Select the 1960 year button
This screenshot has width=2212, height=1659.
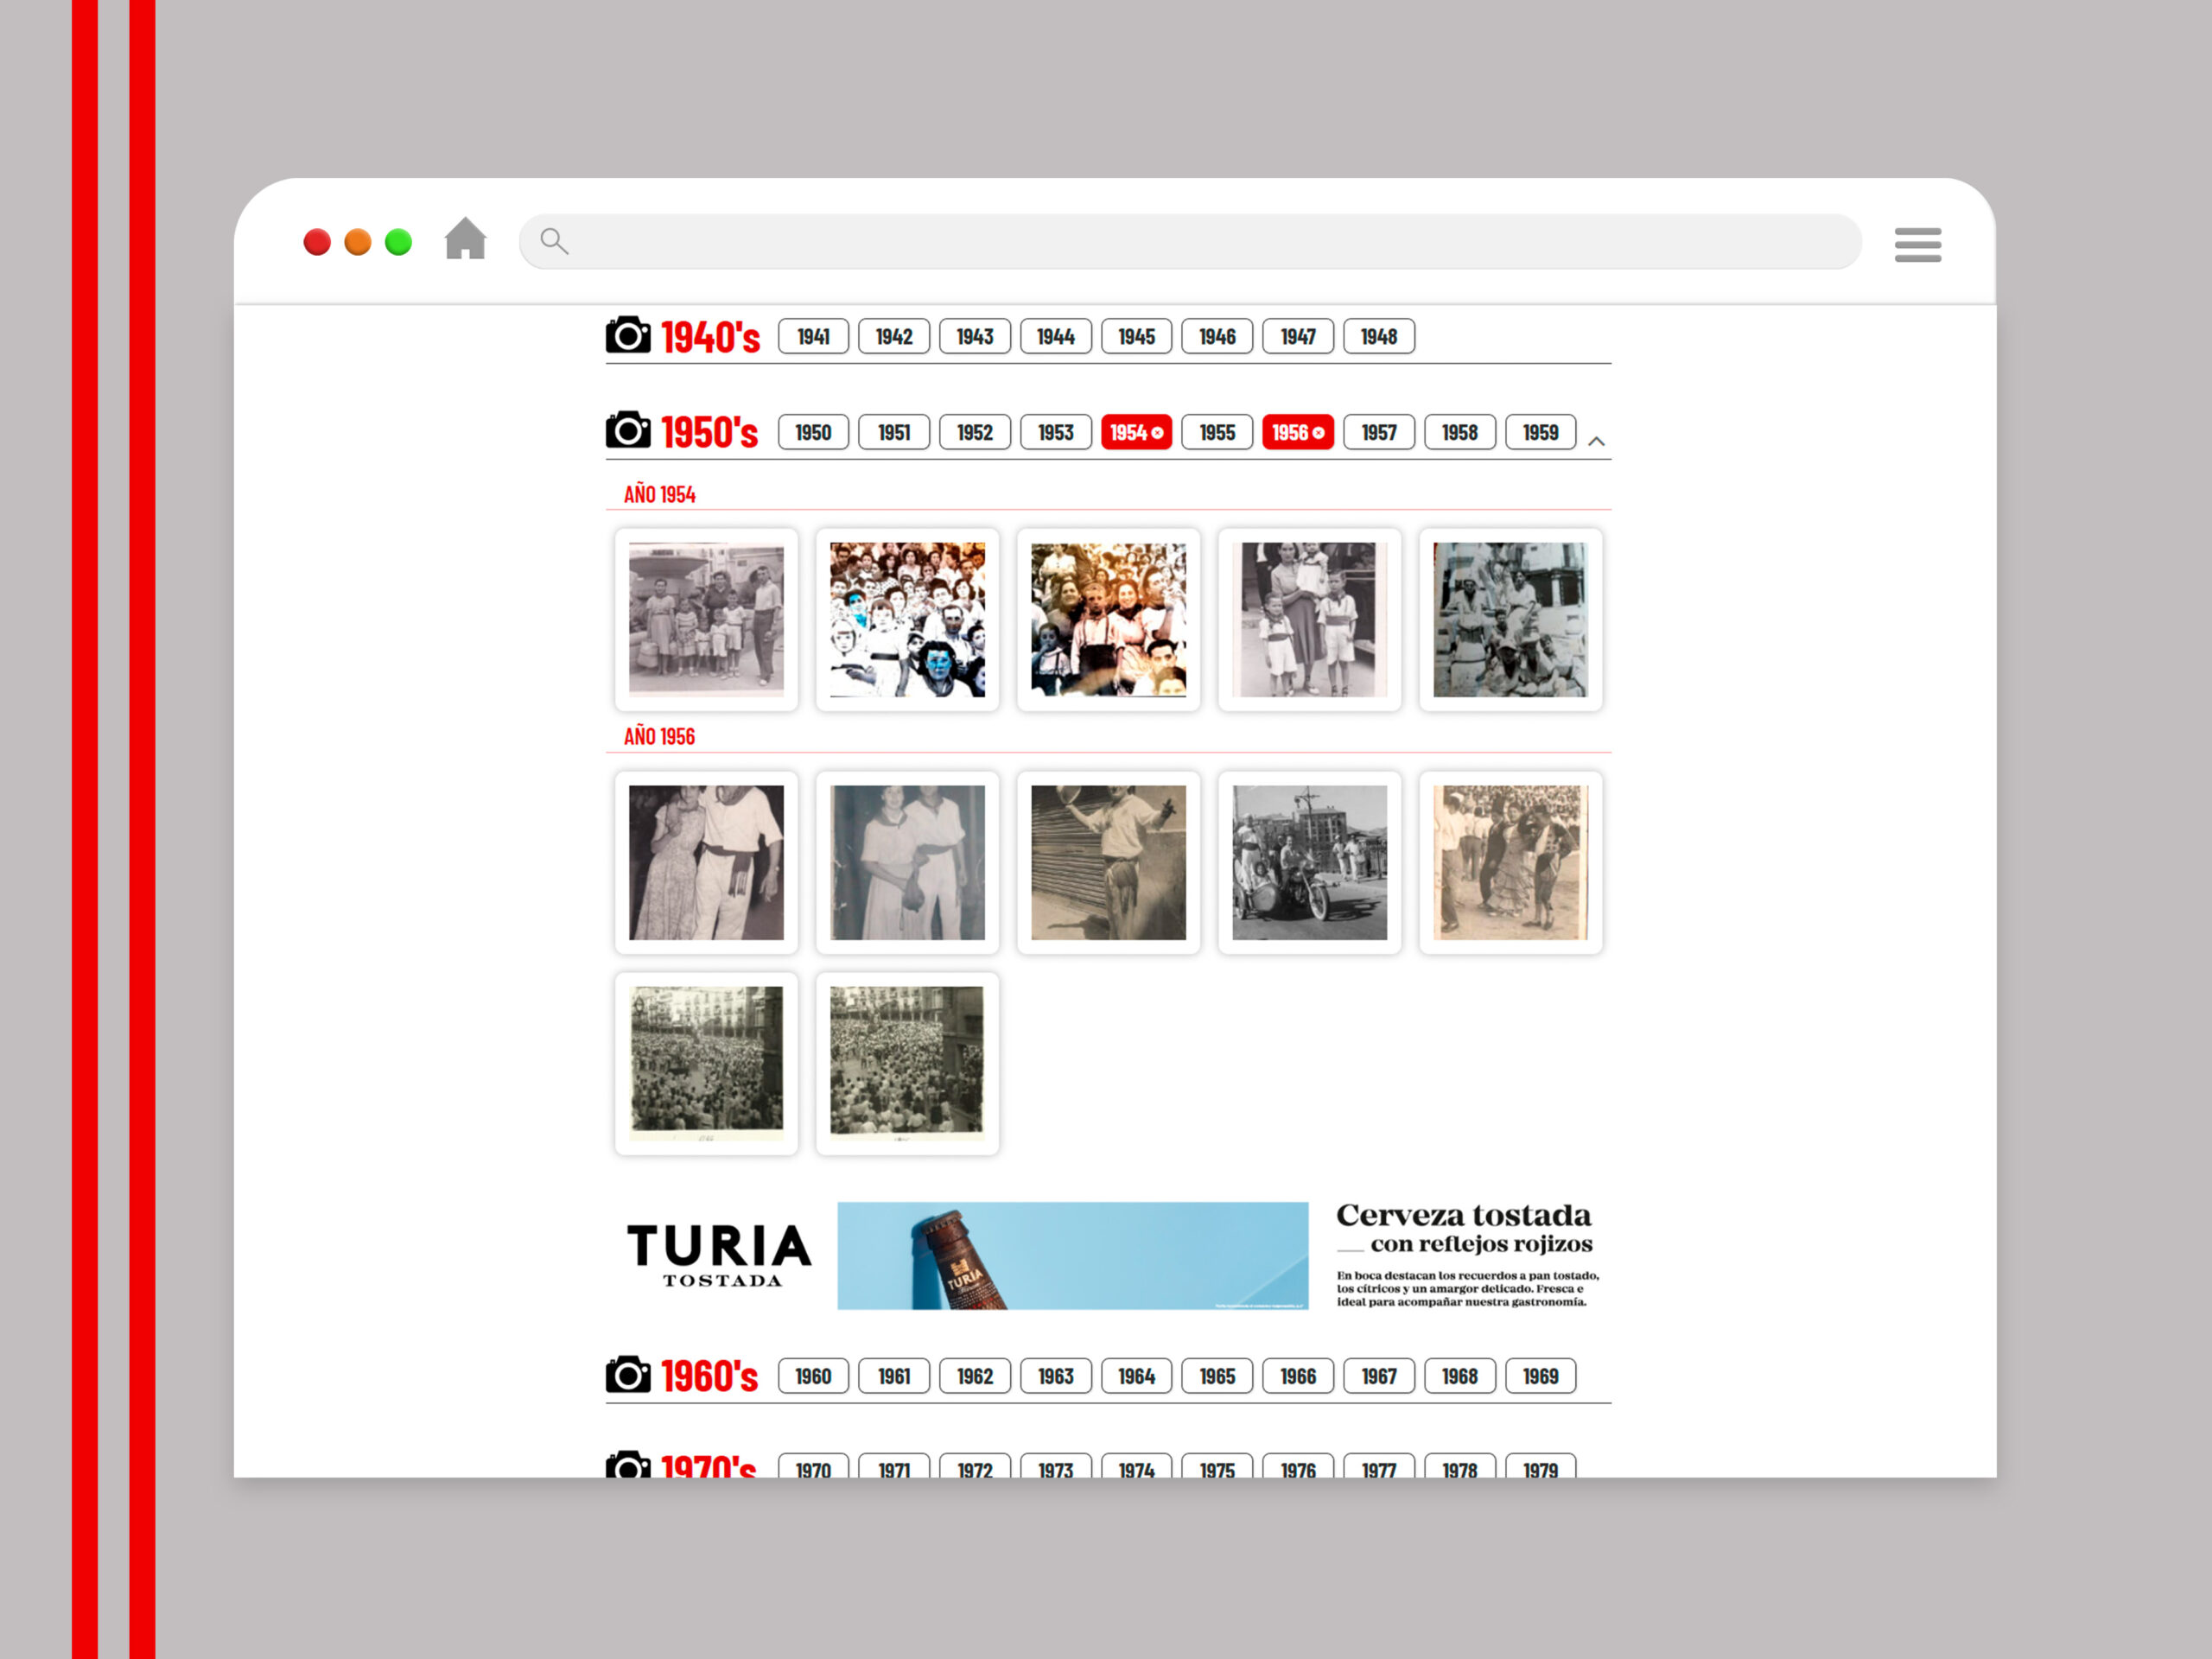click(813, 1376)
